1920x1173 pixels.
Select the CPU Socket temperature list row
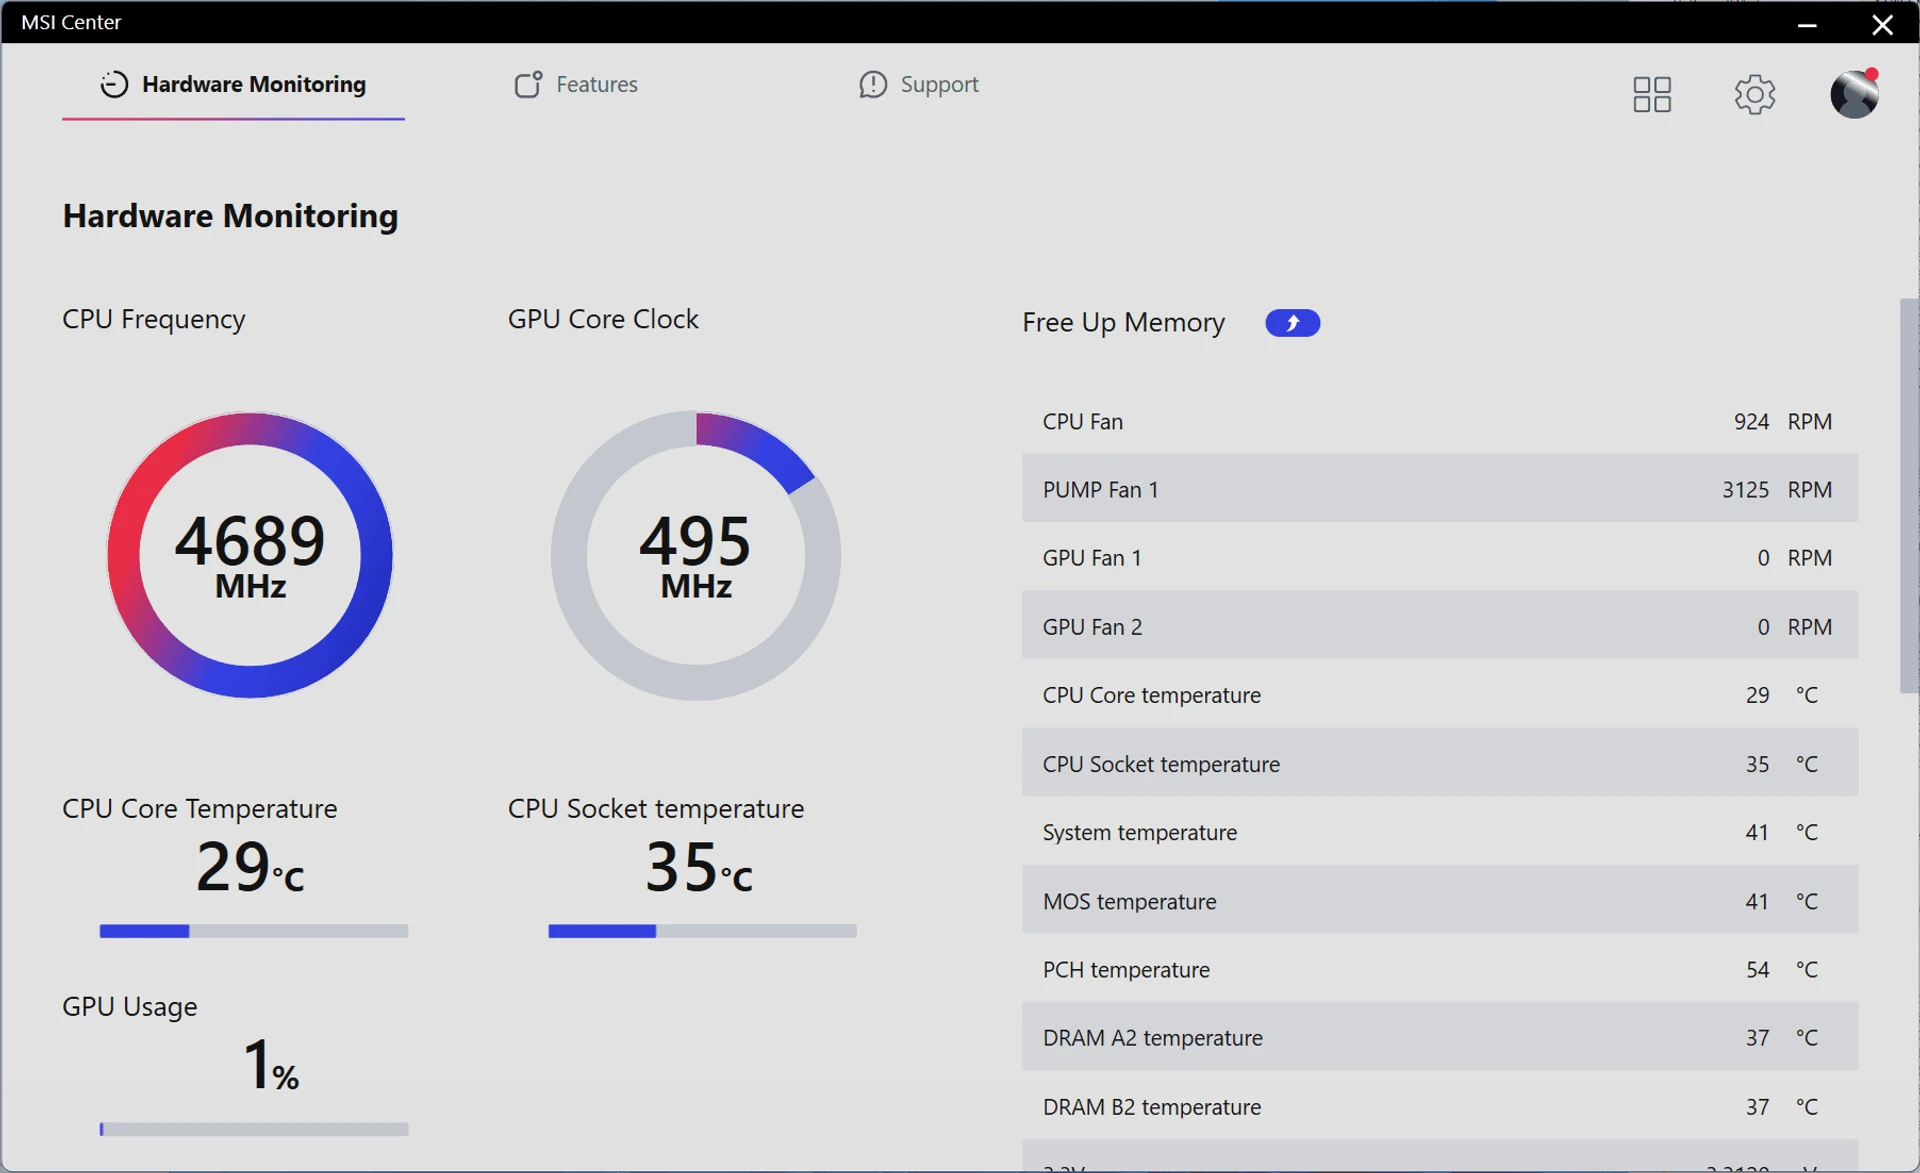point(1440,763)
